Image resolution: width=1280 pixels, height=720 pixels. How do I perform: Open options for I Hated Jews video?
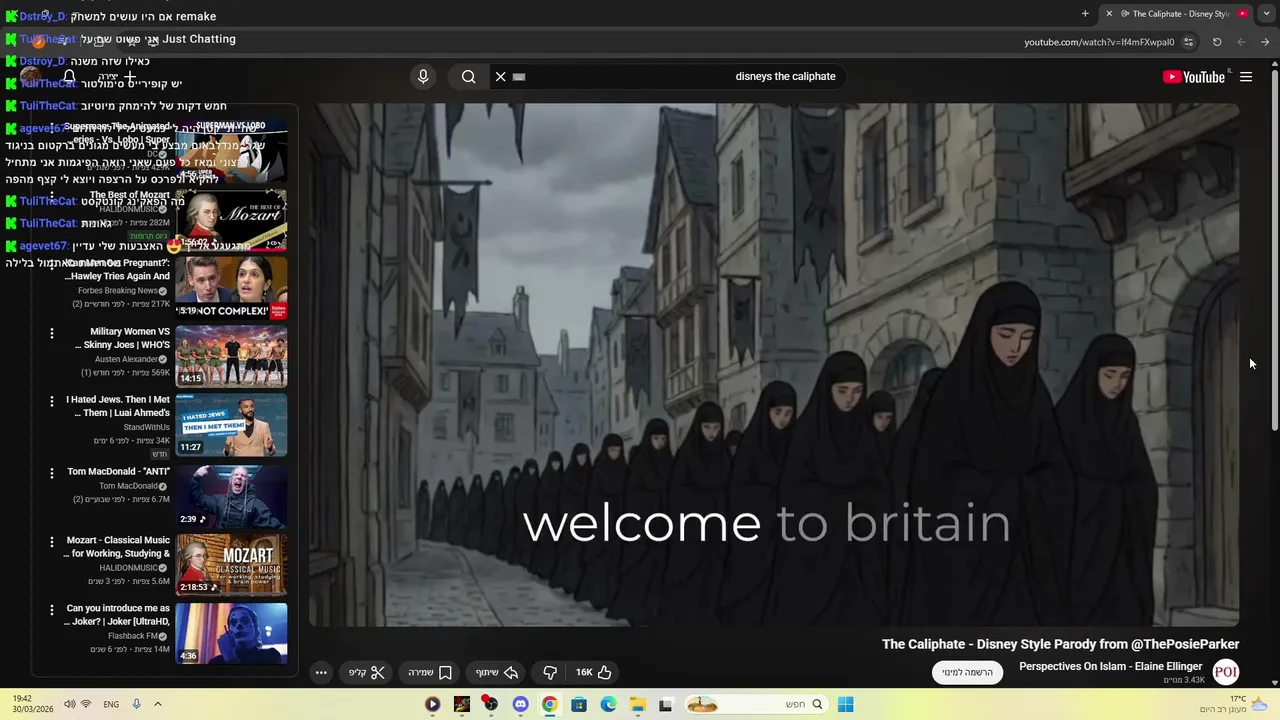click(52, 401)
